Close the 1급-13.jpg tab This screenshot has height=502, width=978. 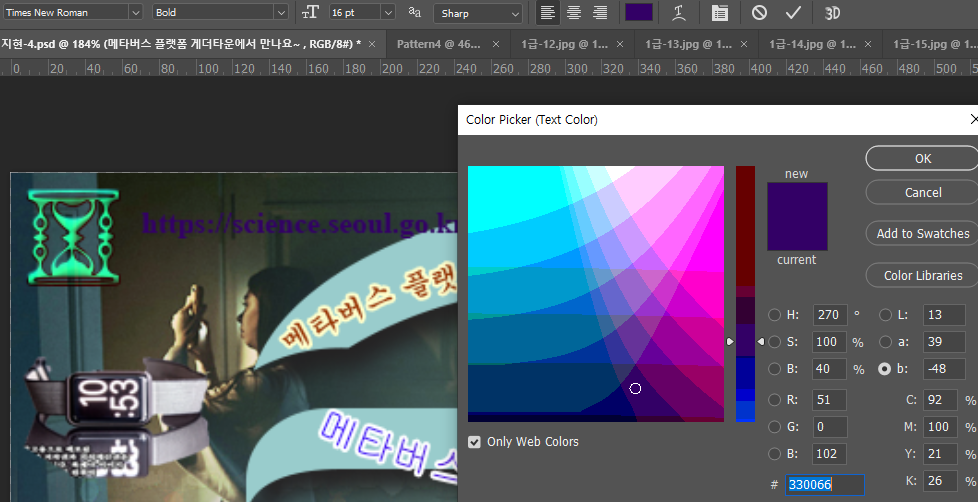click(744, 44)
